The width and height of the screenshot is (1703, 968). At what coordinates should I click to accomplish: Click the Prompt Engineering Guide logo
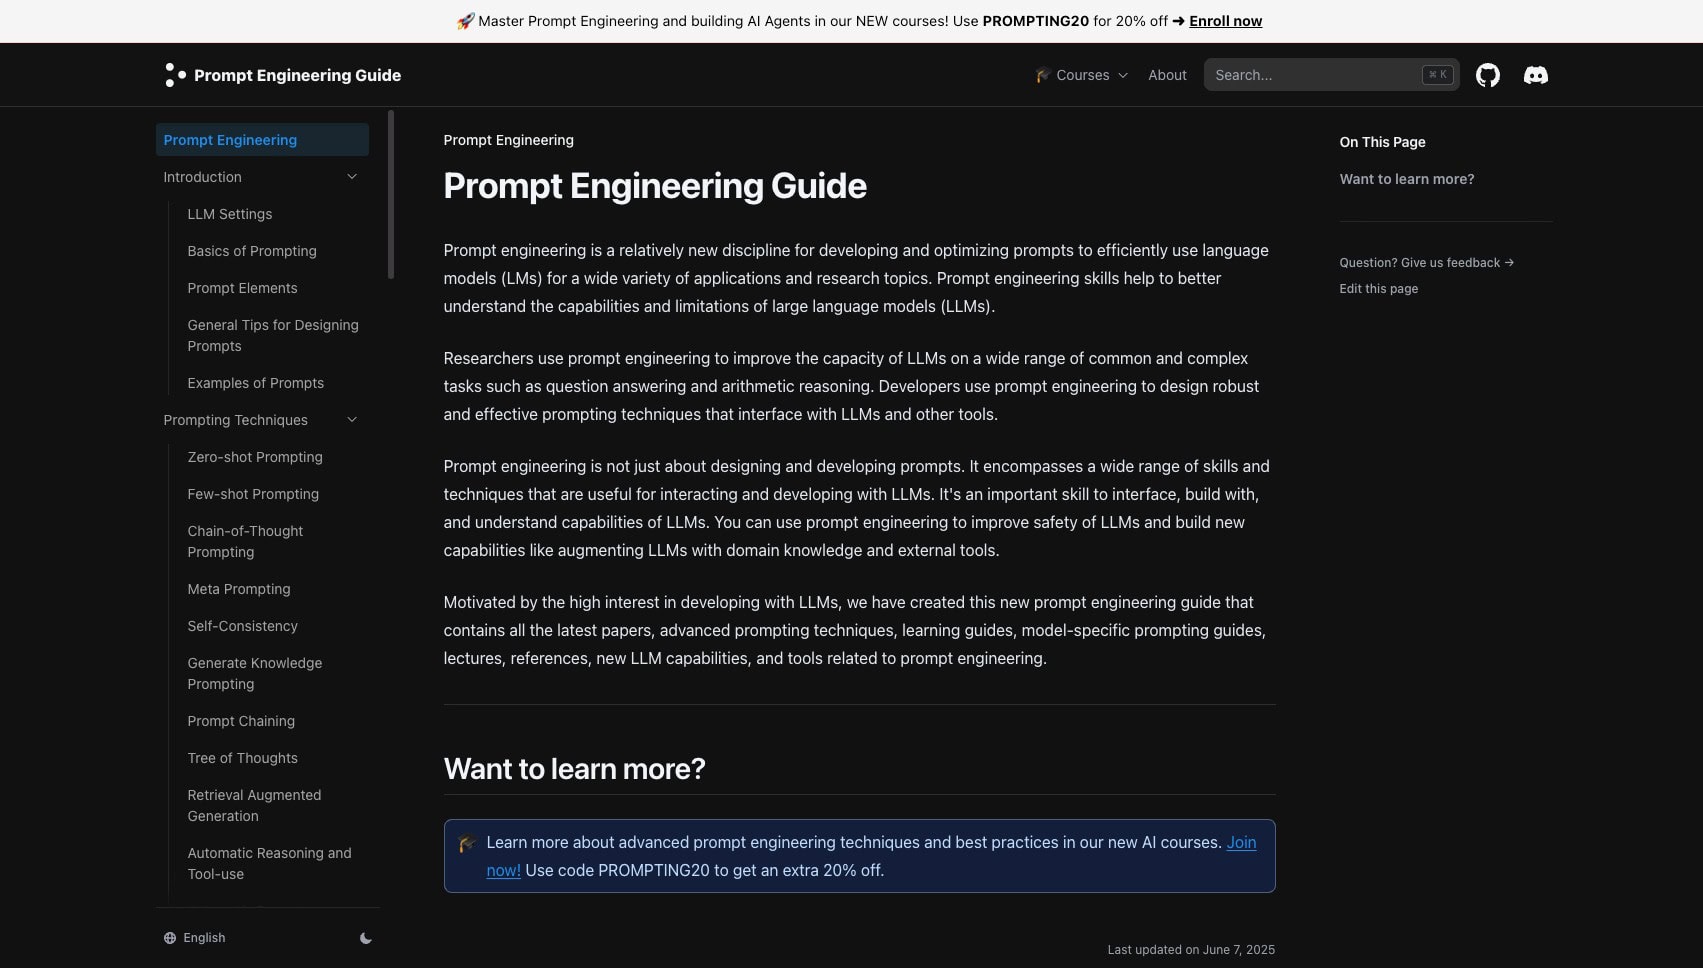click(x=283, y=75)
